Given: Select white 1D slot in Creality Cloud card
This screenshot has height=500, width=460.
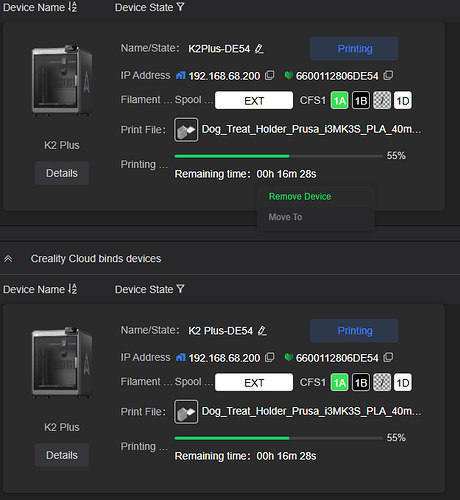Looking at the screenshot, I should pyautogui.click(x=403, y=382).
